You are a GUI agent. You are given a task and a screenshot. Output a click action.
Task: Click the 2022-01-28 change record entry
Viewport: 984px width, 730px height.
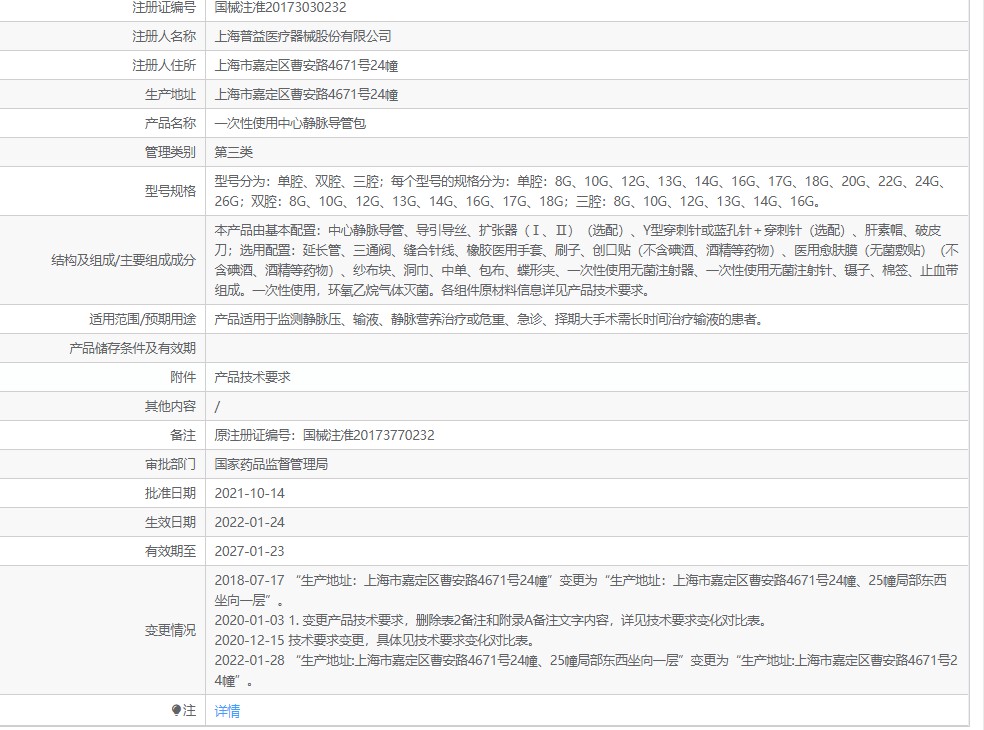pos(586,670)
